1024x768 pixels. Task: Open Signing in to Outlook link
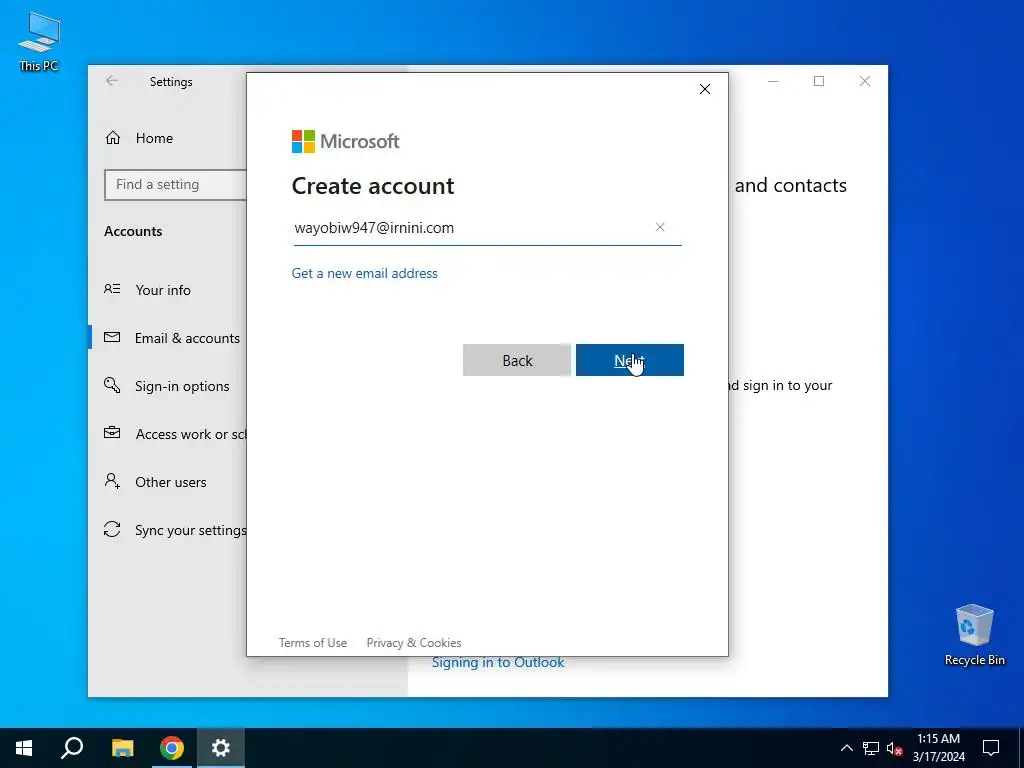point(498,663)
